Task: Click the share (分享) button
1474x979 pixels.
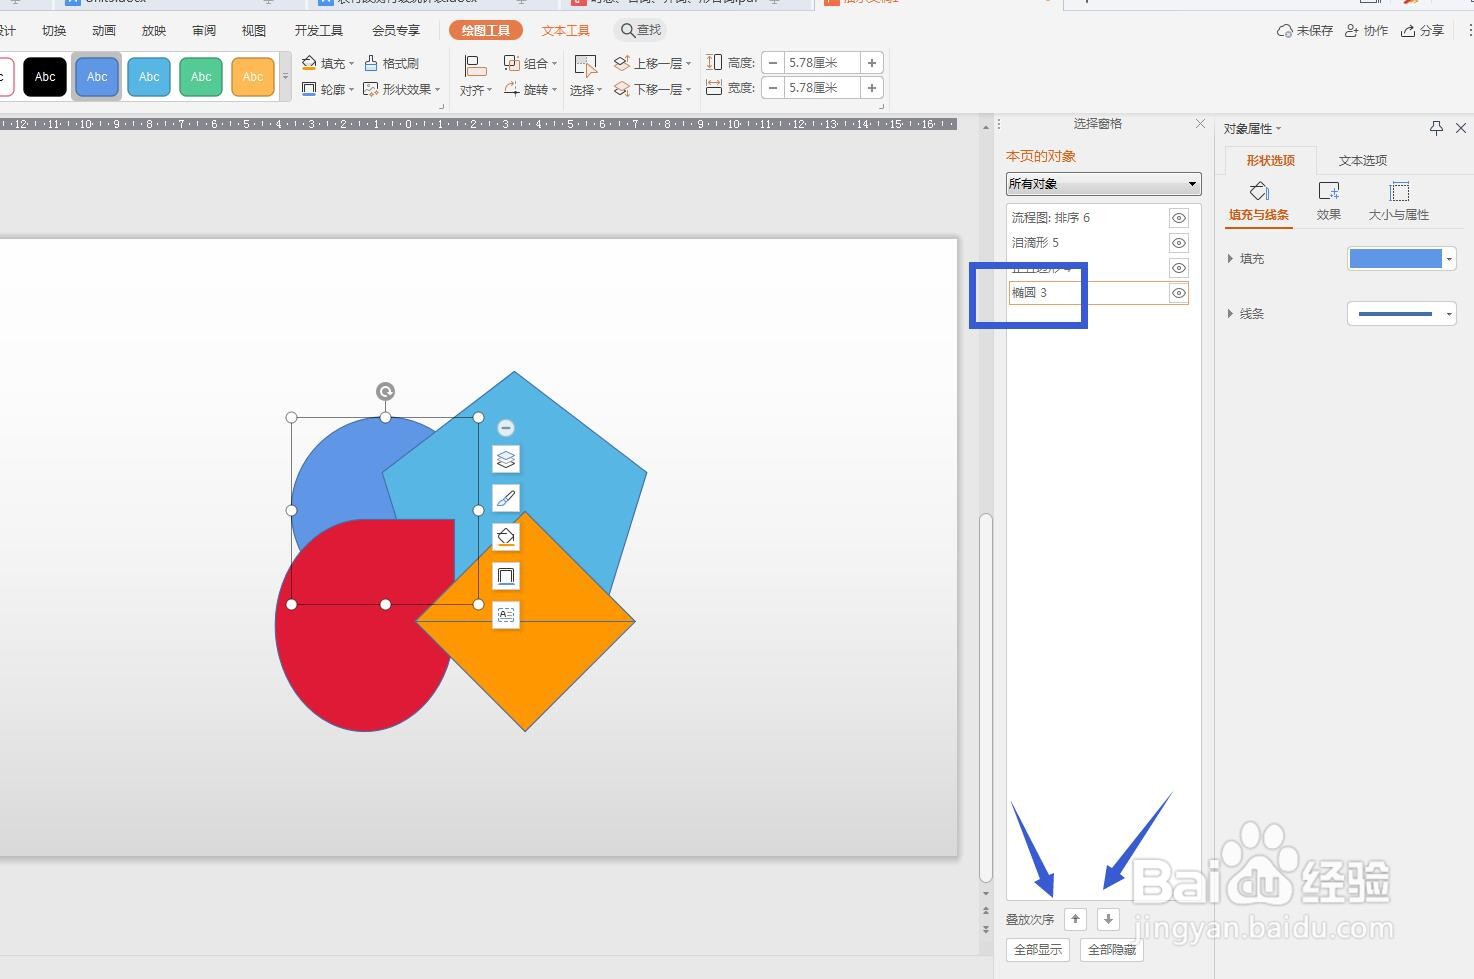Action: tap(1423, 31)
